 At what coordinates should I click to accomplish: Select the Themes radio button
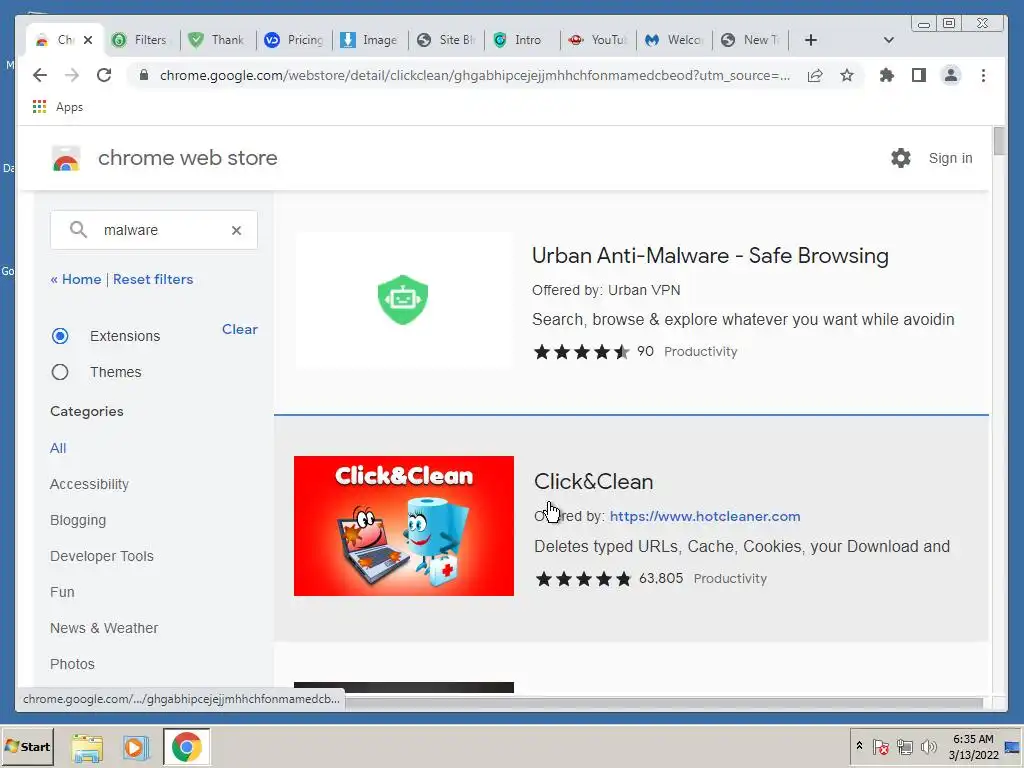tap(60, 372)
